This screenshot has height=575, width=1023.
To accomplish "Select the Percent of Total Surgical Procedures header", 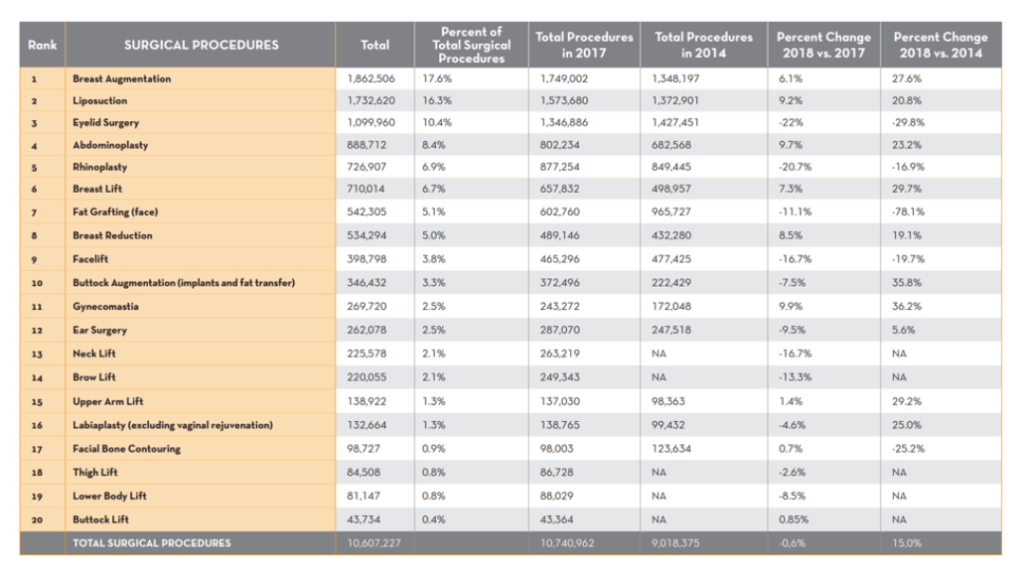I will [471, 45].
